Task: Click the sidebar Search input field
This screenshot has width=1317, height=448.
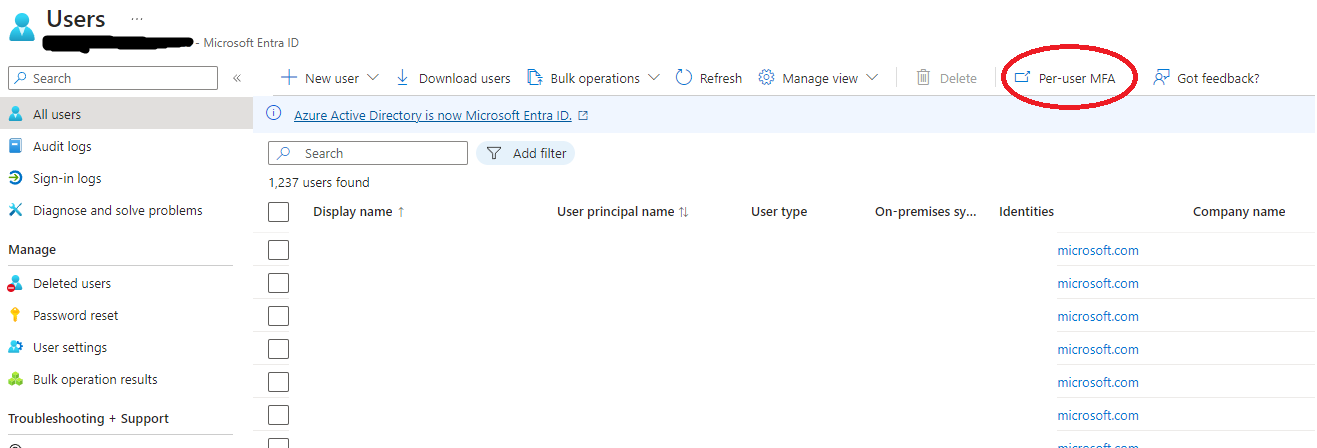Action: [113, 78]
